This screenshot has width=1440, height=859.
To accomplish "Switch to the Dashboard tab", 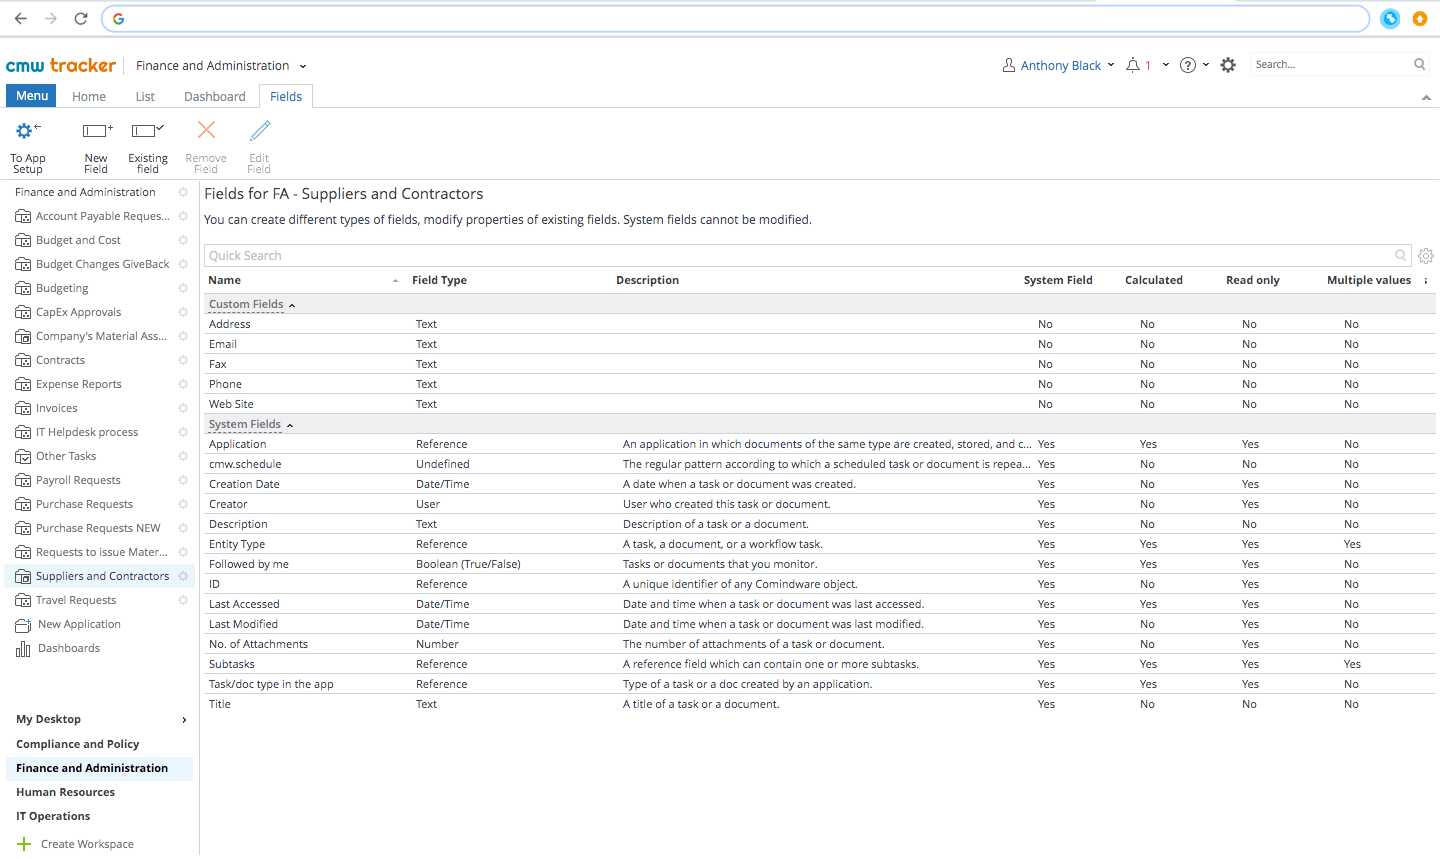I will click(215, 96).
